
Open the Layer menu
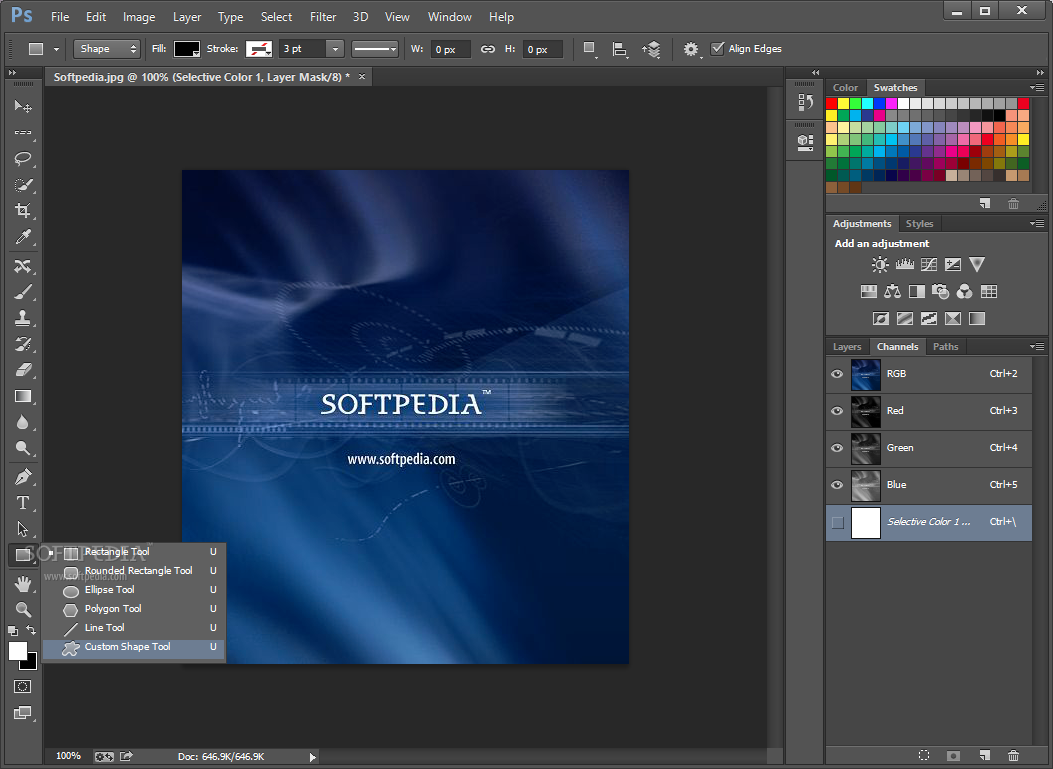[x=187, y=17]
